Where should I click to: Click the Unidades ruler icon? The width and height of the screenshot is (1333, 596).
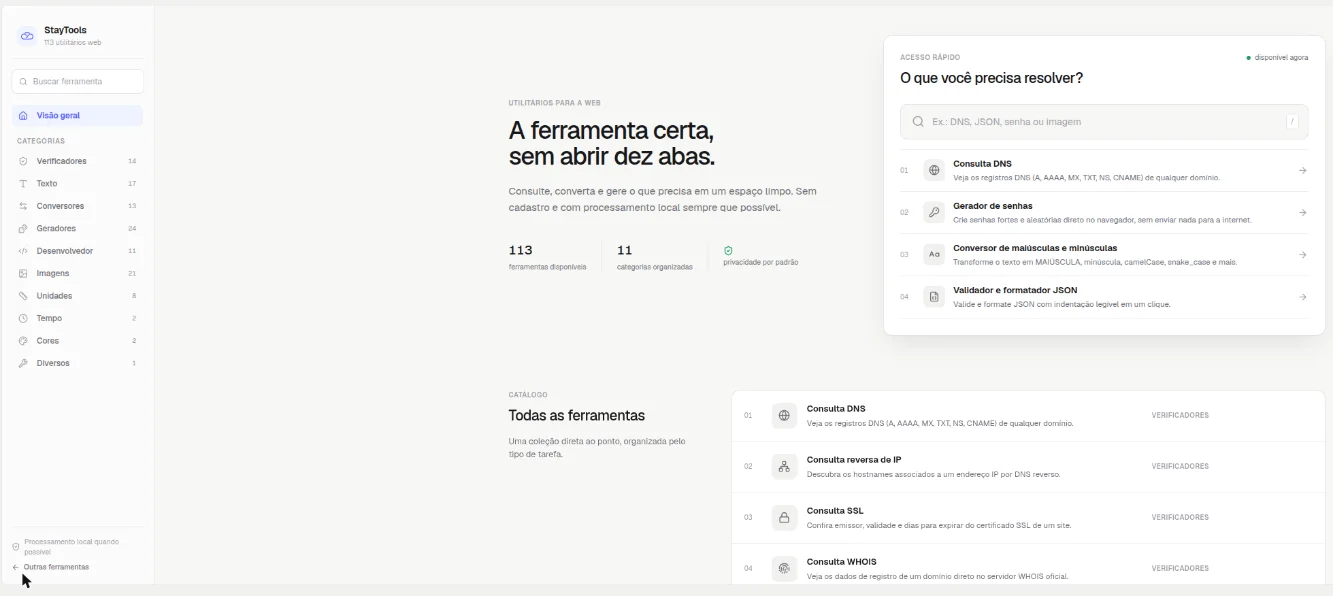(x=23, y=296)
